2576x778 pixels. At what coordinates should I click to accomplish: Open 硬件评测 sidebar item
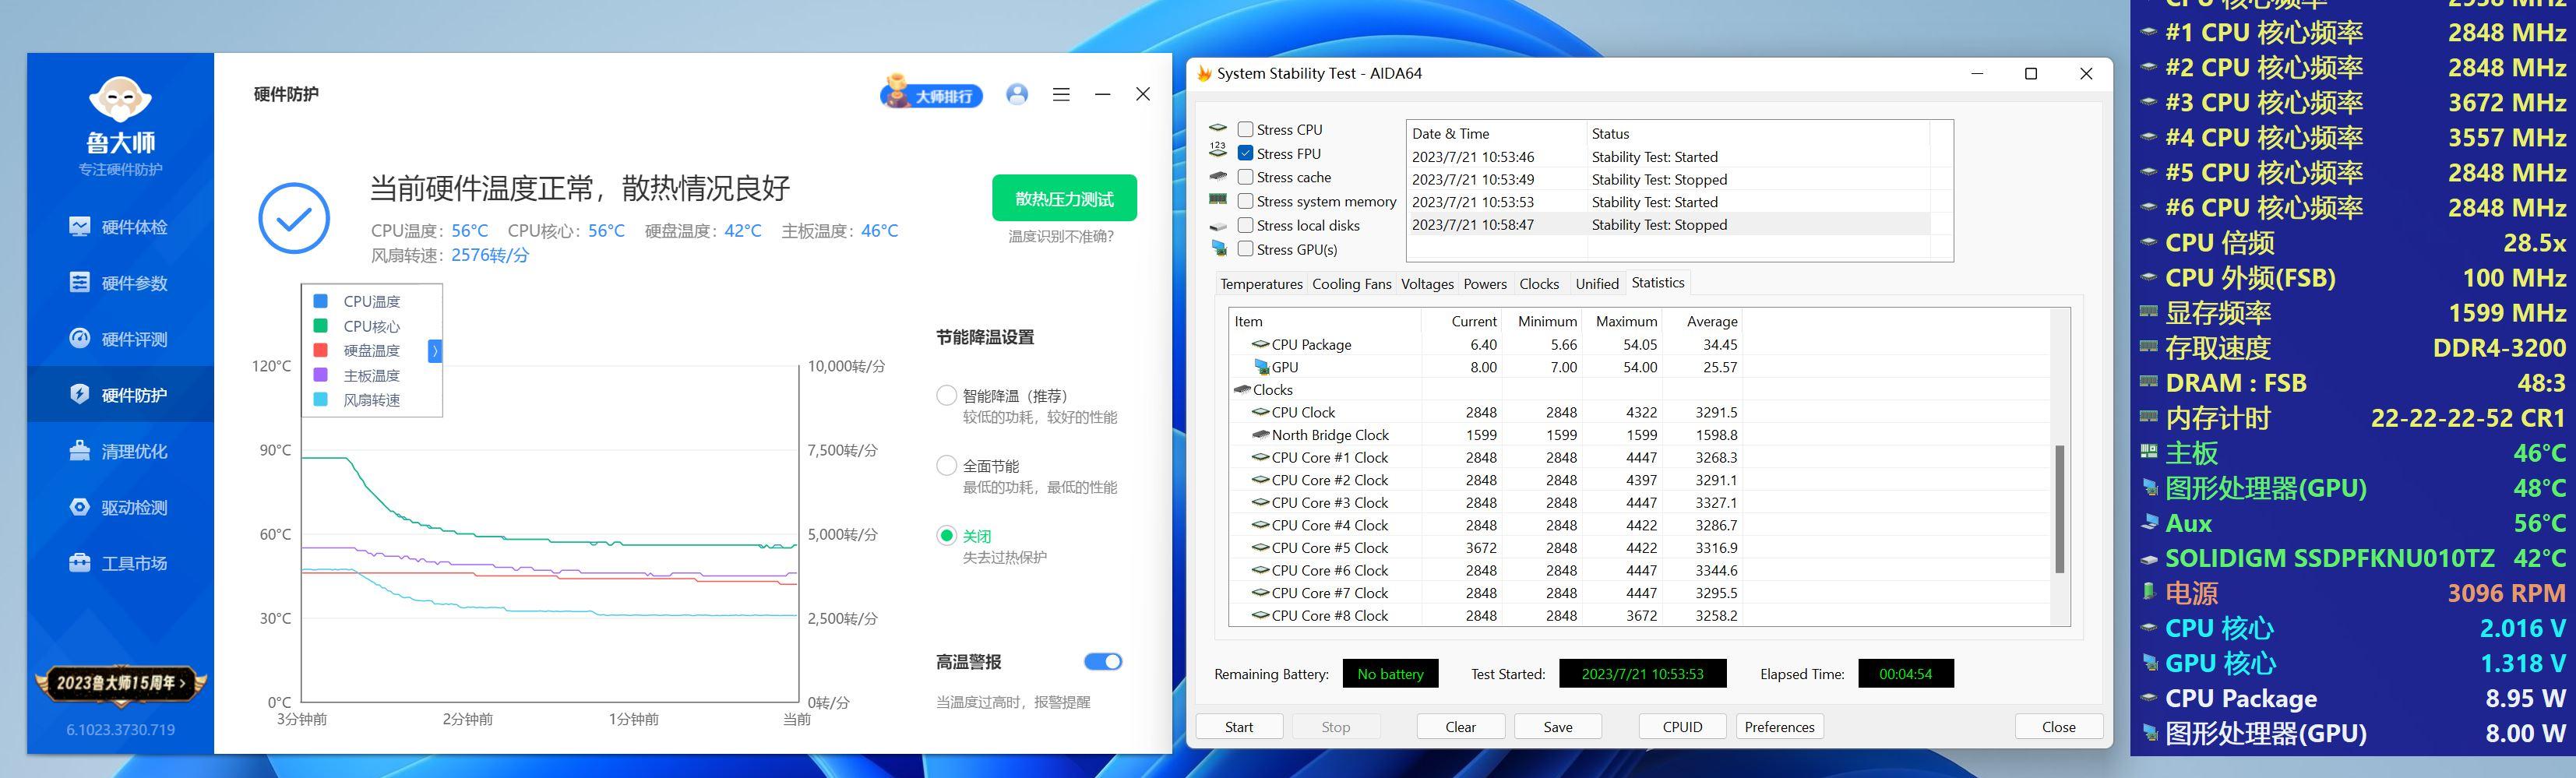coord(119,339)
